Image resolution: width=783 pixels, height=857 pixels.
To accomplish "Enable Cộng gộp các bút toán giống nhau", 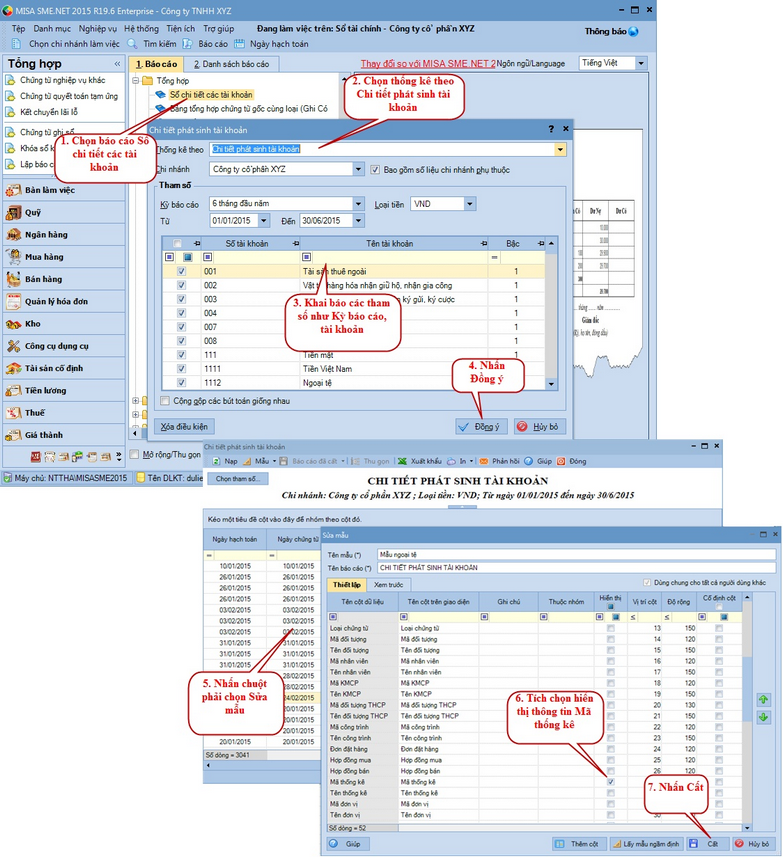I will tap(165, 401).
